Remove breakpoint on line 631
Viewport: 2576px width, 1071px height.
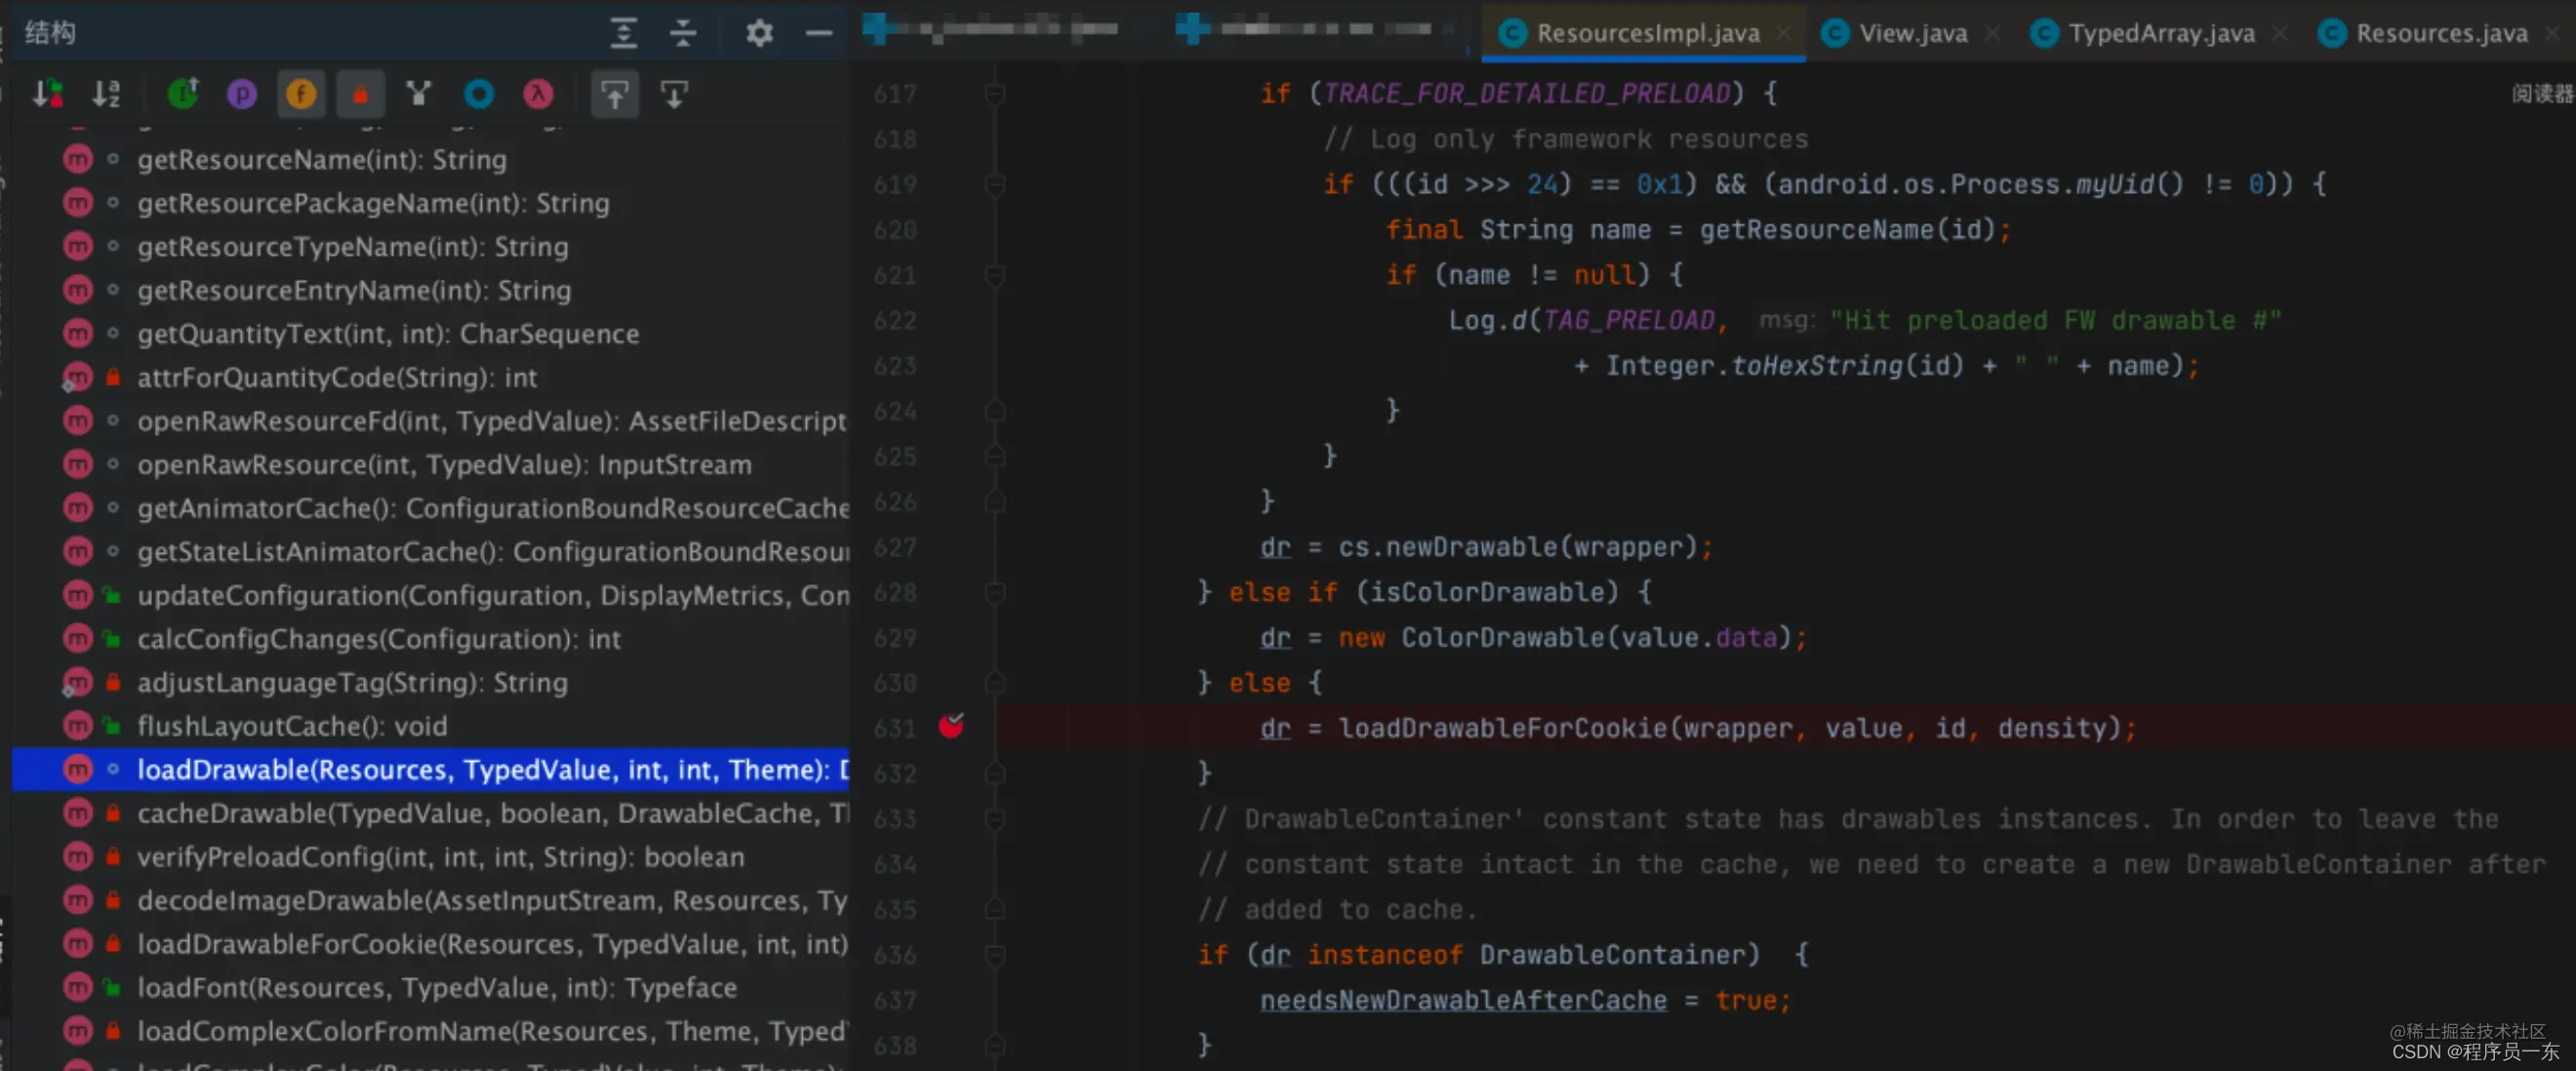(x=951, y=727)
